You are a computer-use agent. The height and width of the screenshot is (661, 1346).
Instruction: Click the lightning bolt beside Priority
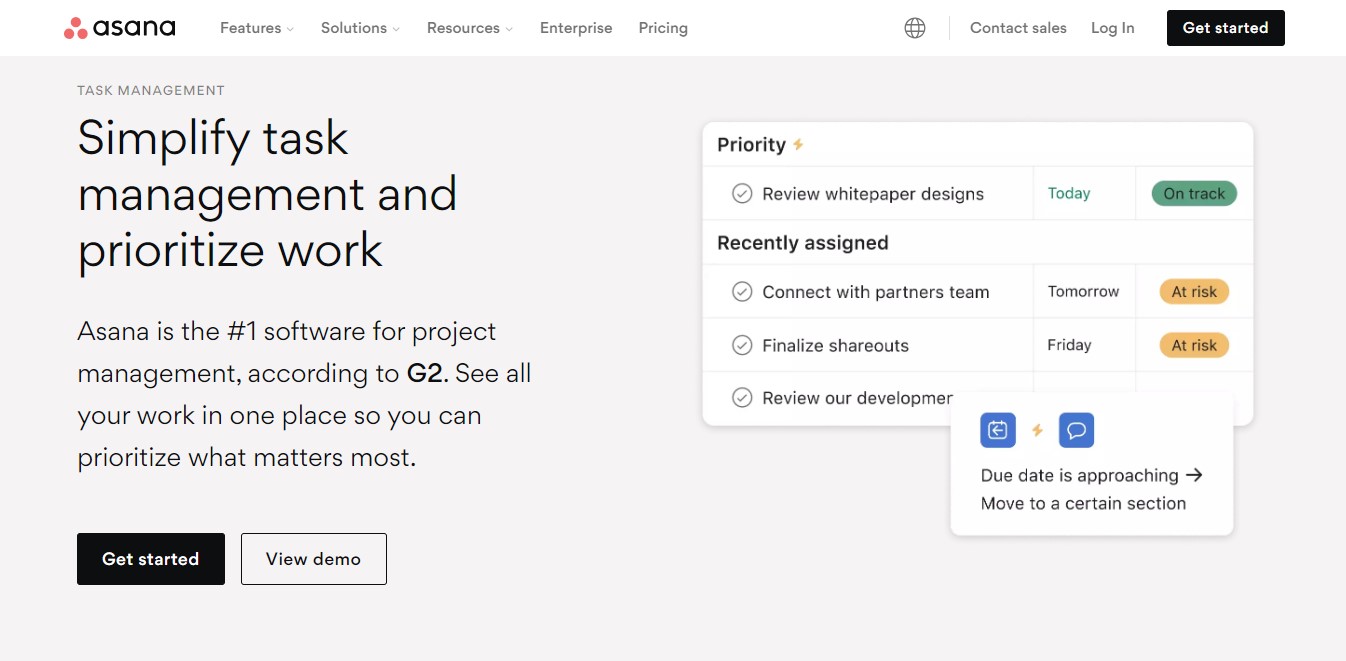click(798, 145)
